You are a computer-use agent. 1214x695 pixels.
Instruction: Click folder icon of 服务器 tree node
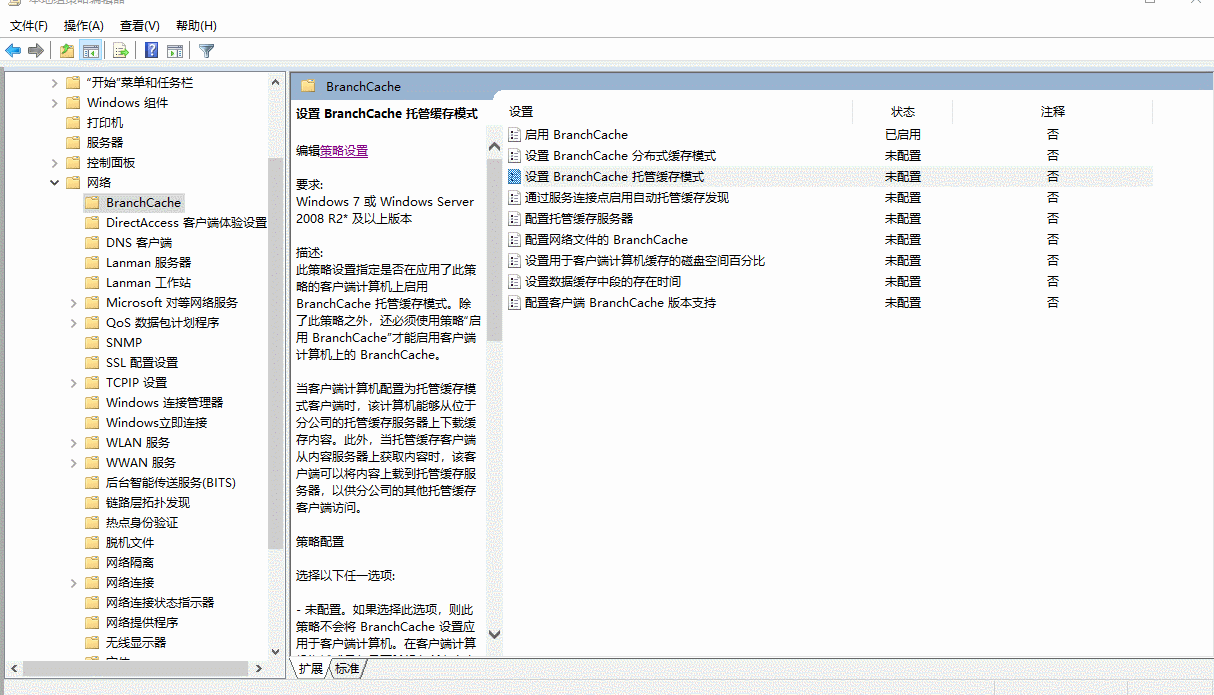(x=73, y=142)
